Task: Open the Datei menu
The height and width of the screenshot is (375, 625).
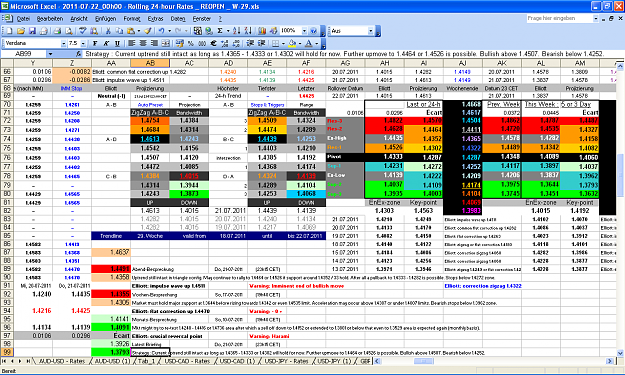Action: click(23, 19)
